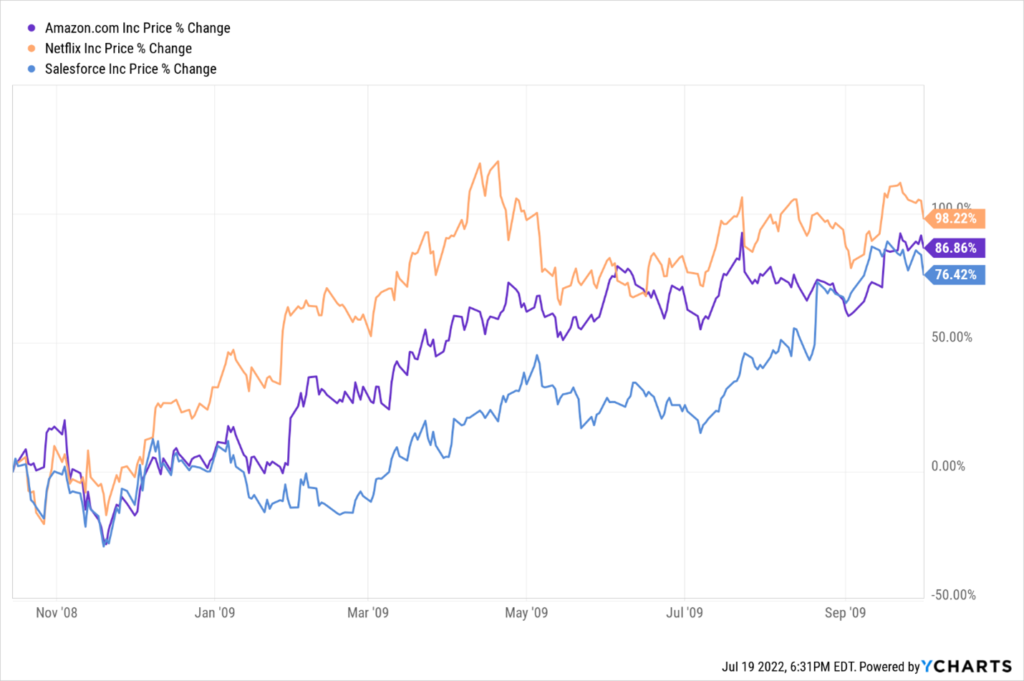The width and height of the screenshot is (1024, 681).
Task: Click the purple Amazon legend dot
Action: tap(36, 28)
